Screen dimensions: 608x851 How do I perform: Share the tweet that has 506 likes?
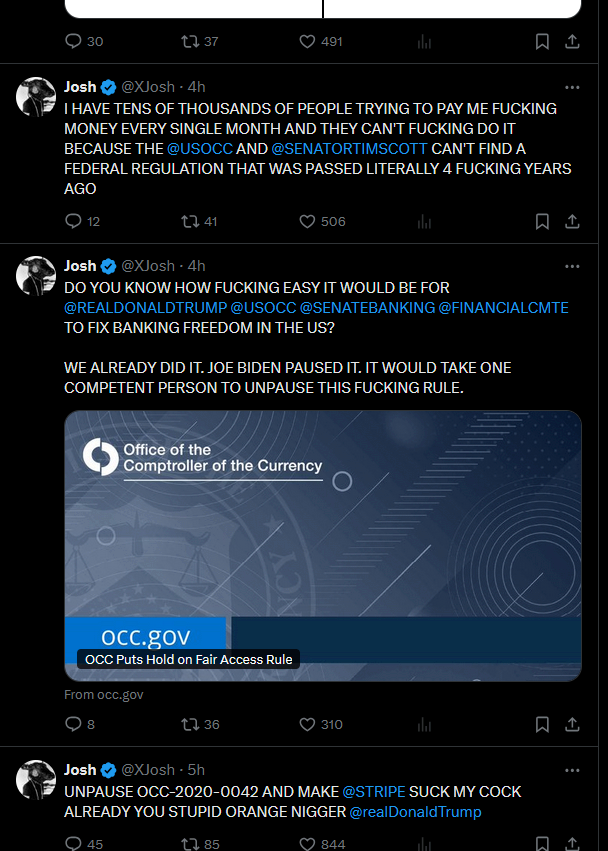point(572,222)
